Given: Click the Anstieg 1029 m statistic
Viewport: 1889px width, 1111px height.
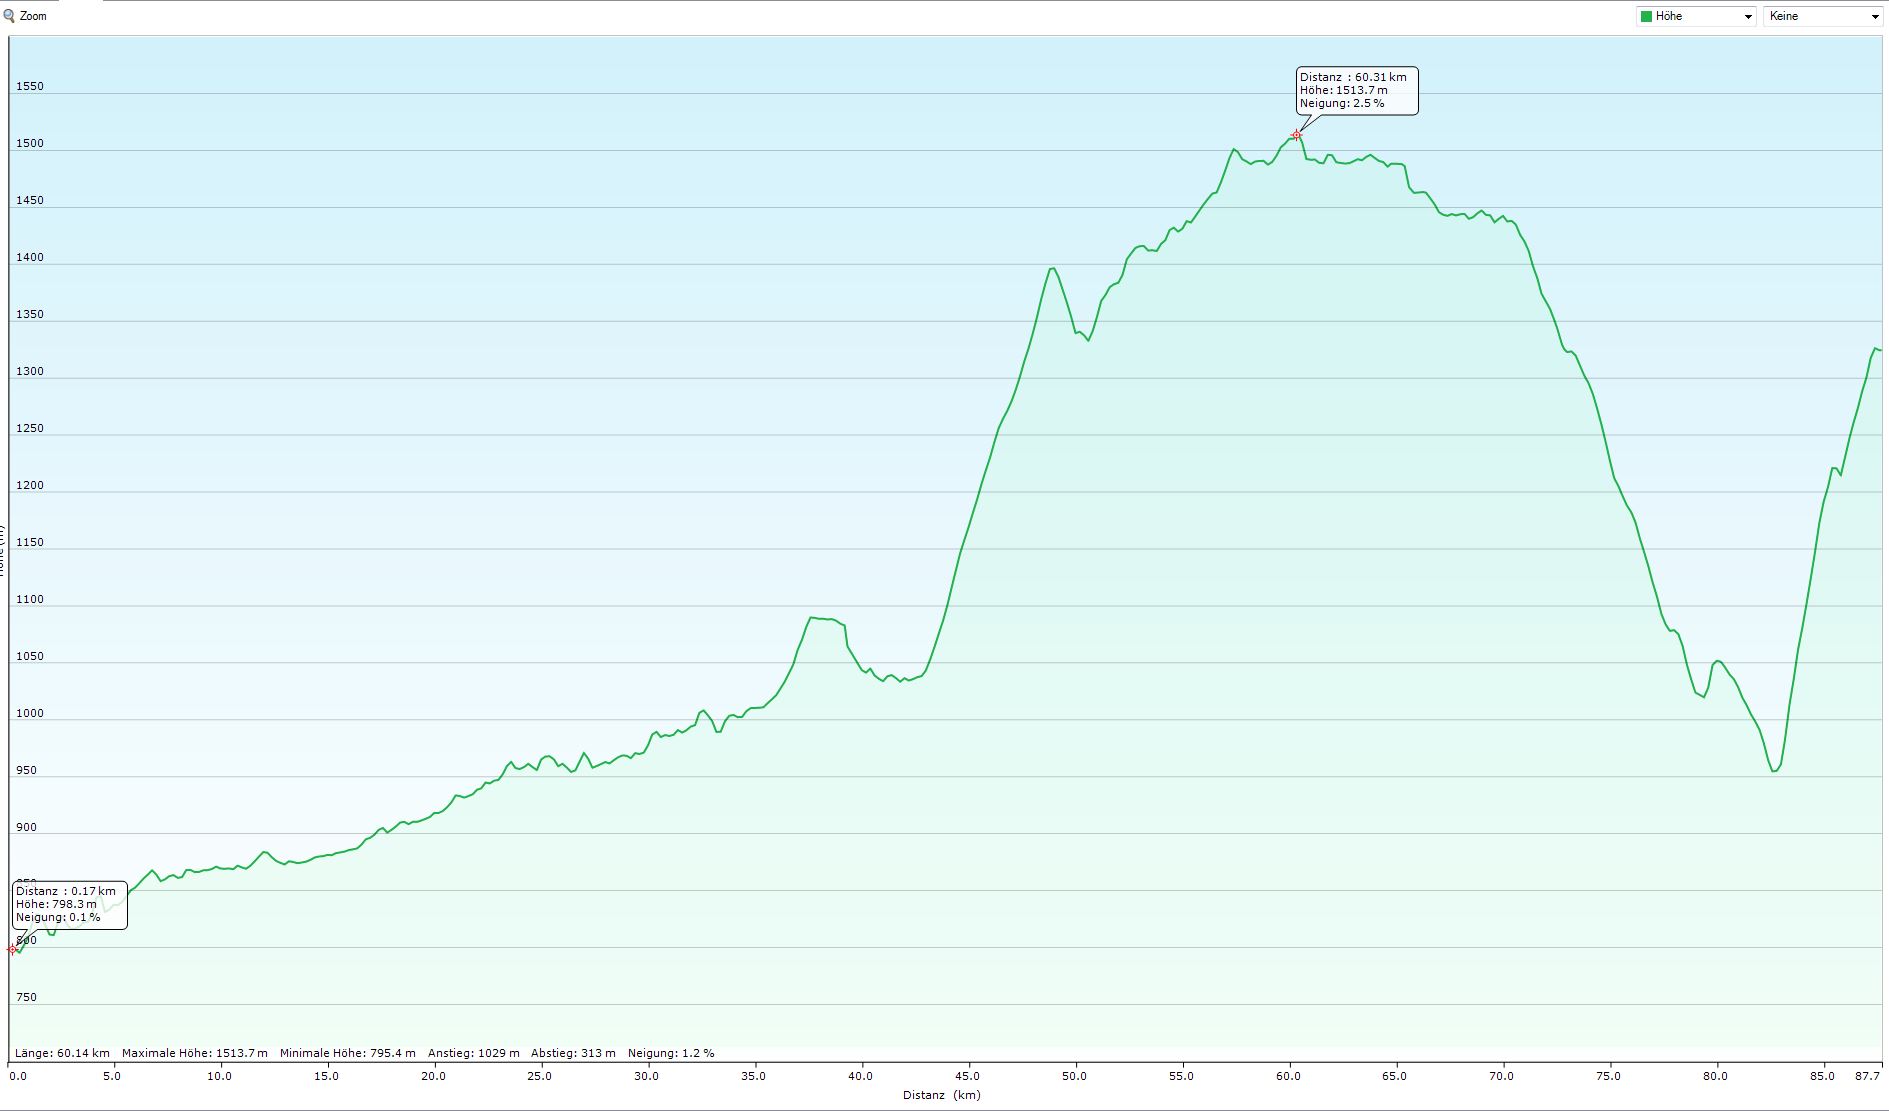Looking at the screenshot, I should click(473, 1053).
